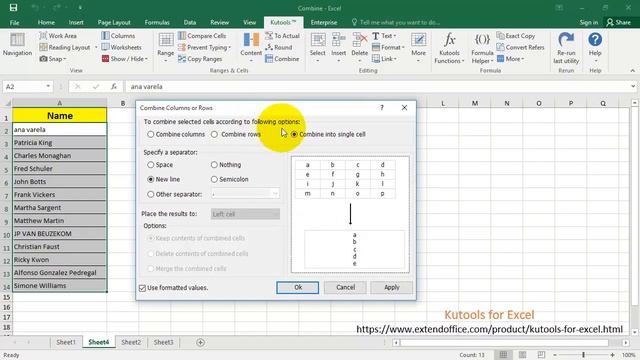
Task: Open the Round tool
Action: [278, 47]
